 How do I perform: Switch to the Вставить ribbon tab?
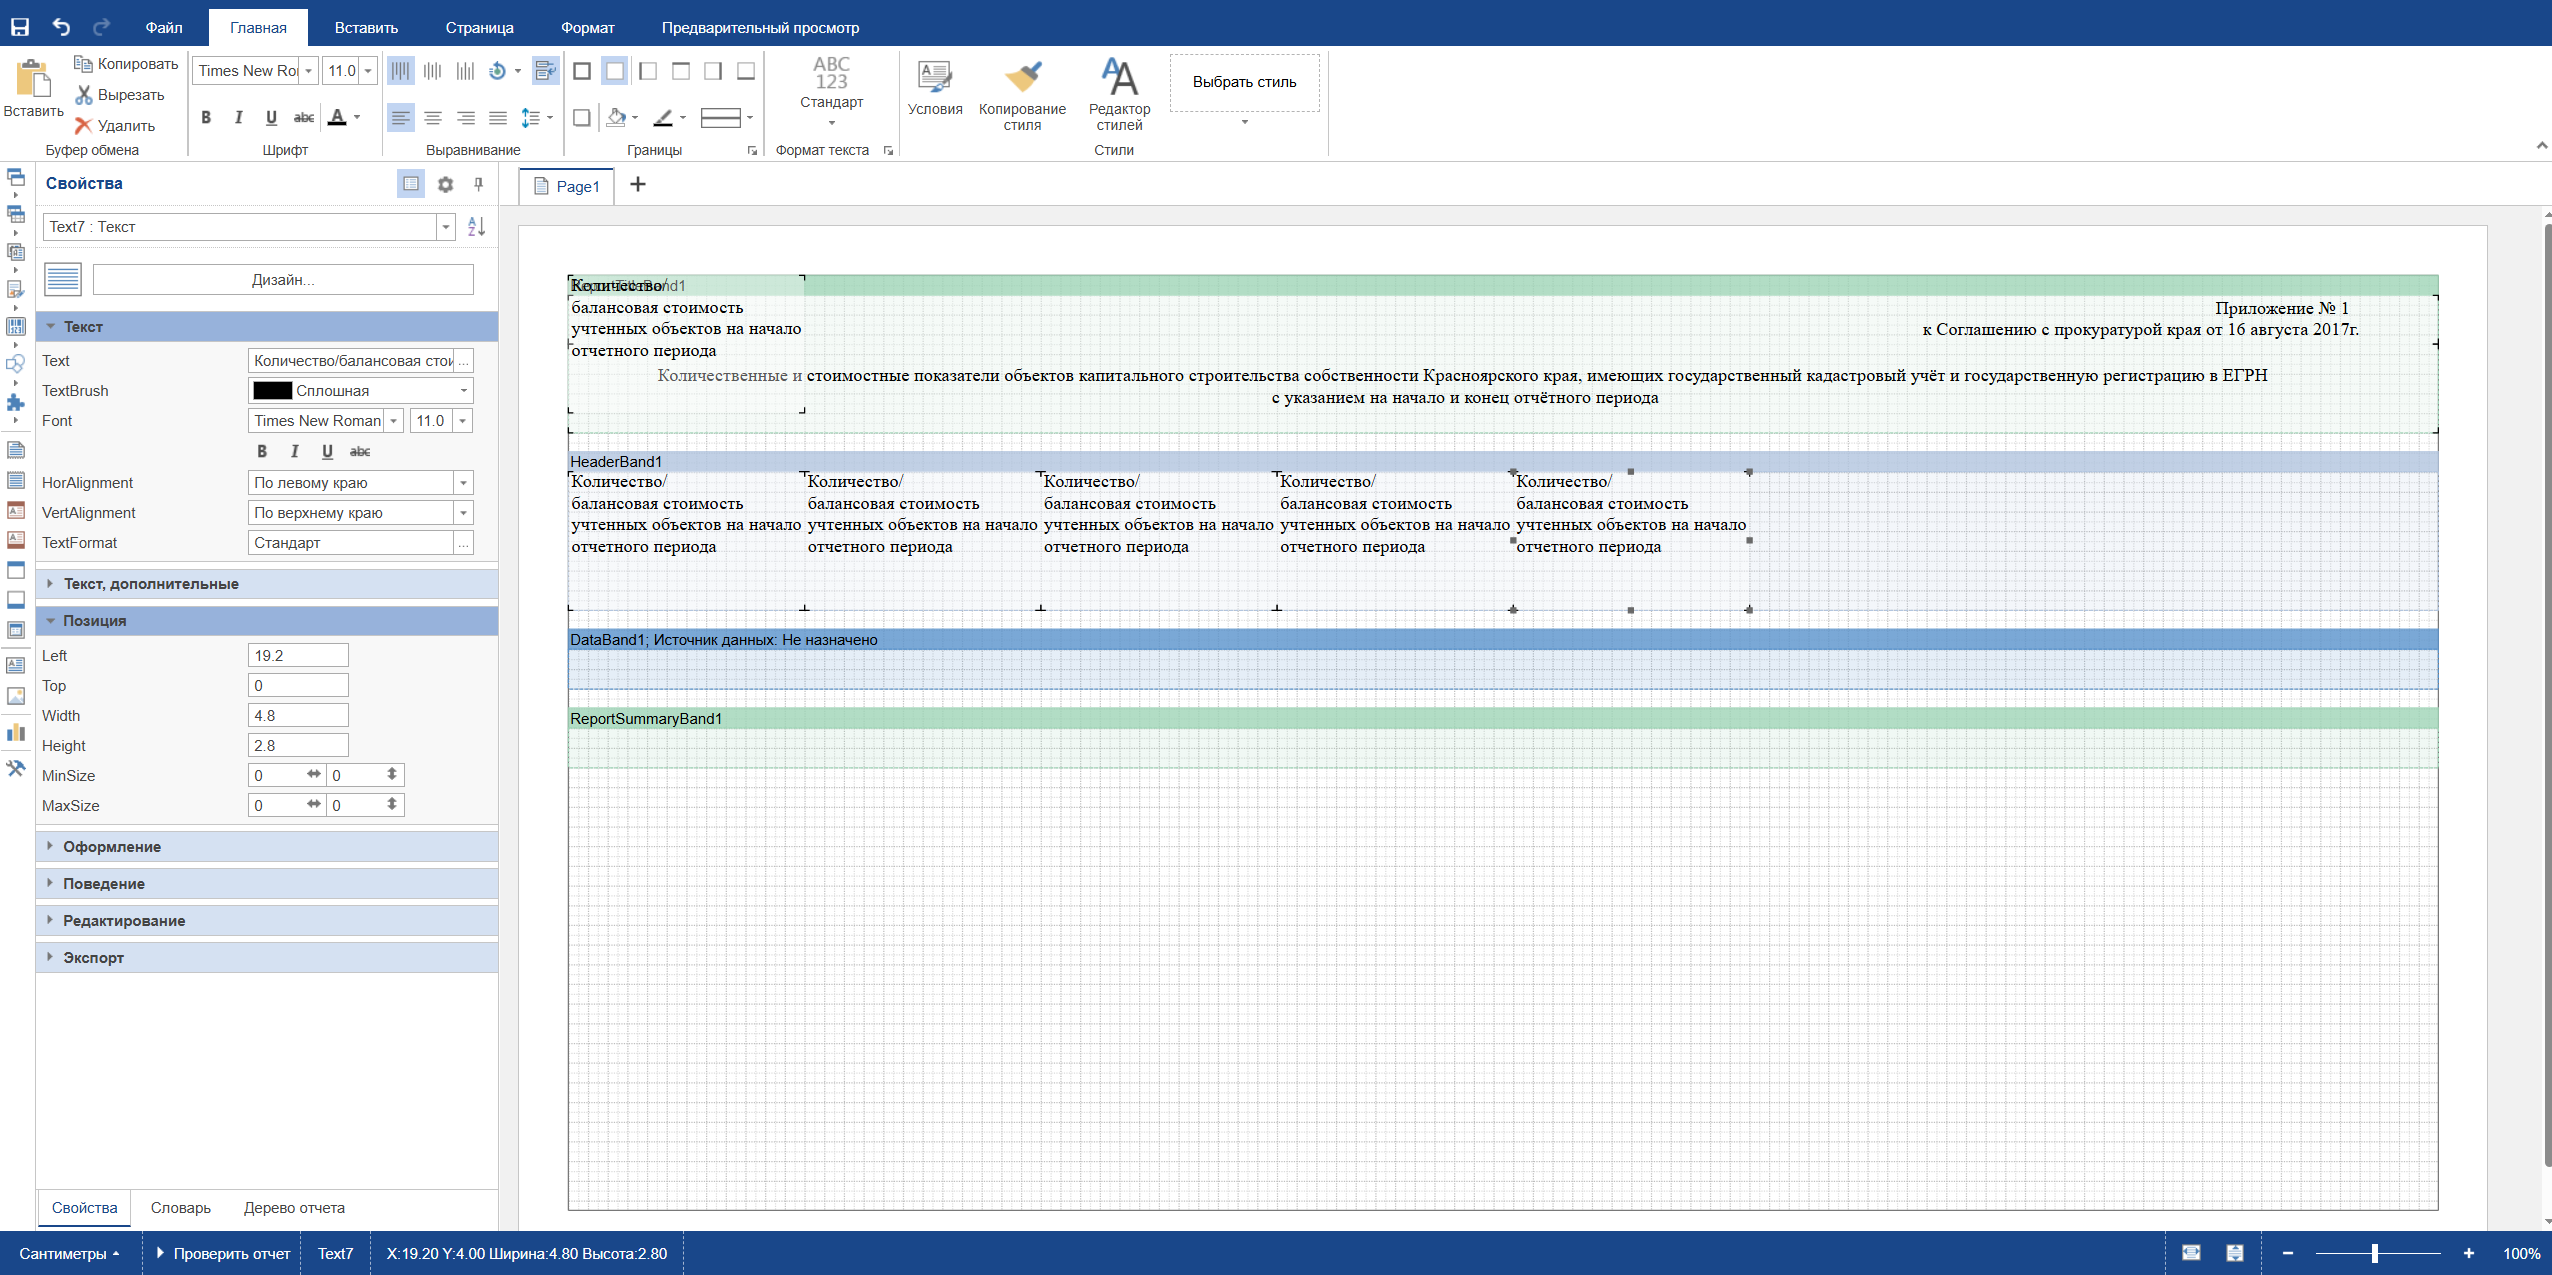tap(366, 28)
